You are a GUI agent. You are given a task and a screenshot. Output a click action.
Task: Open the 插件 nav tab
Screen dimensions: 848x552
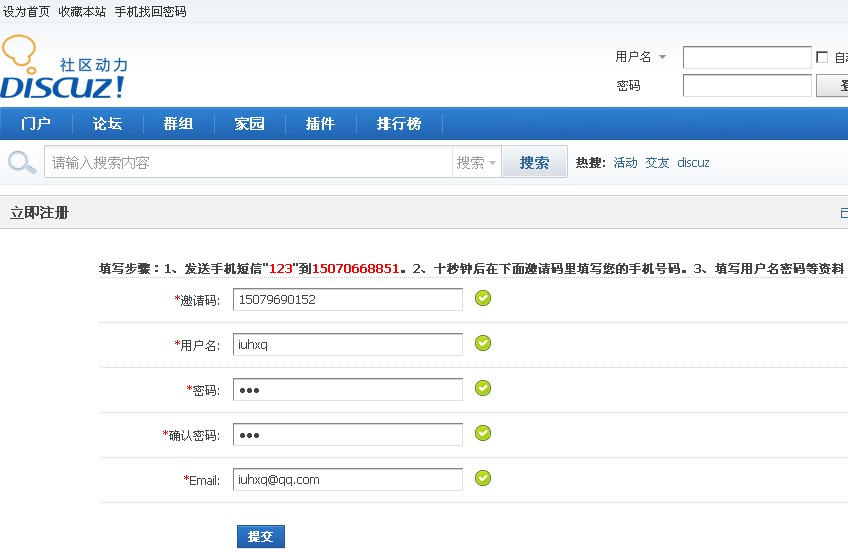pyautogui.click(x=320, y=124)
